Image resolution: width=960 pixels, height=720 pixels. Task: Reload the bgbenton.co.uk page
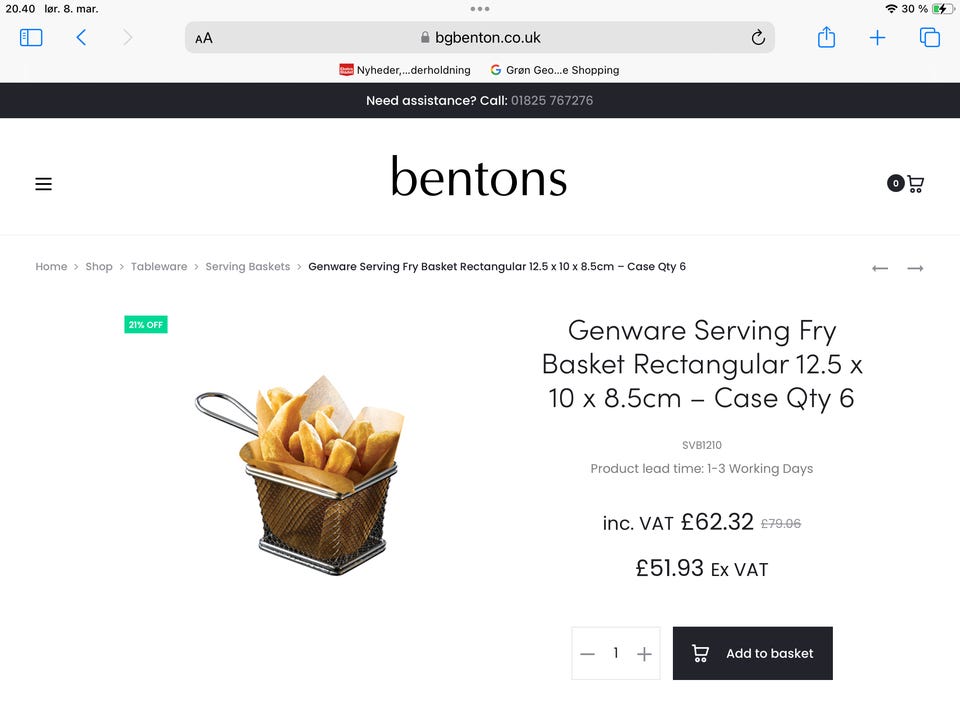758,38
